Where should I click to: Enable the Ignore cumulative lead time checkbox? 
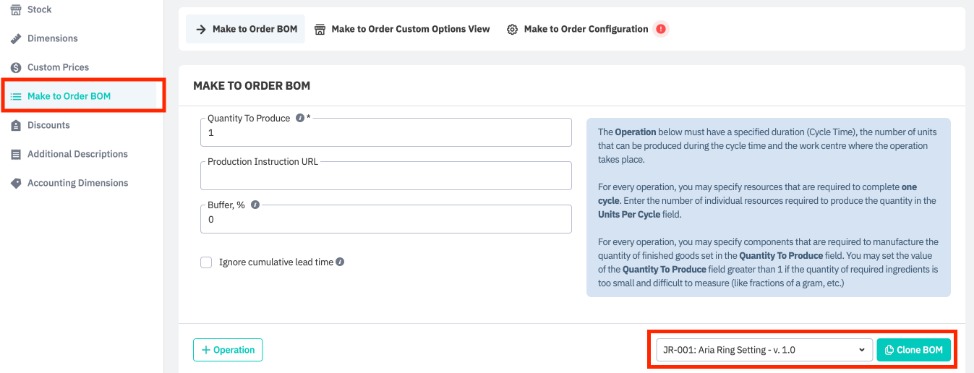pyautogui.click(x=206, y=262)
